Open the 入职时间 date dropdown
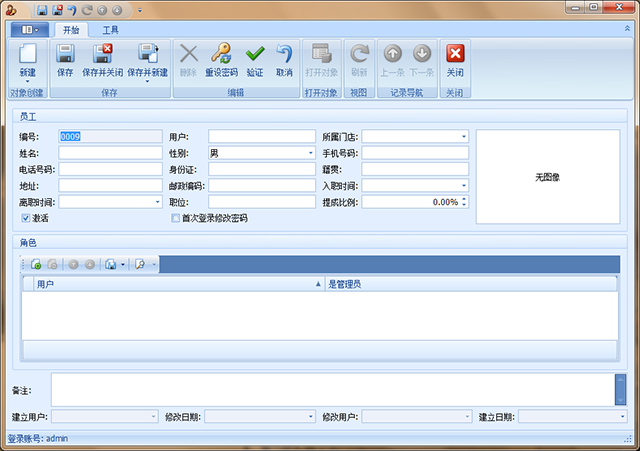 464,185
